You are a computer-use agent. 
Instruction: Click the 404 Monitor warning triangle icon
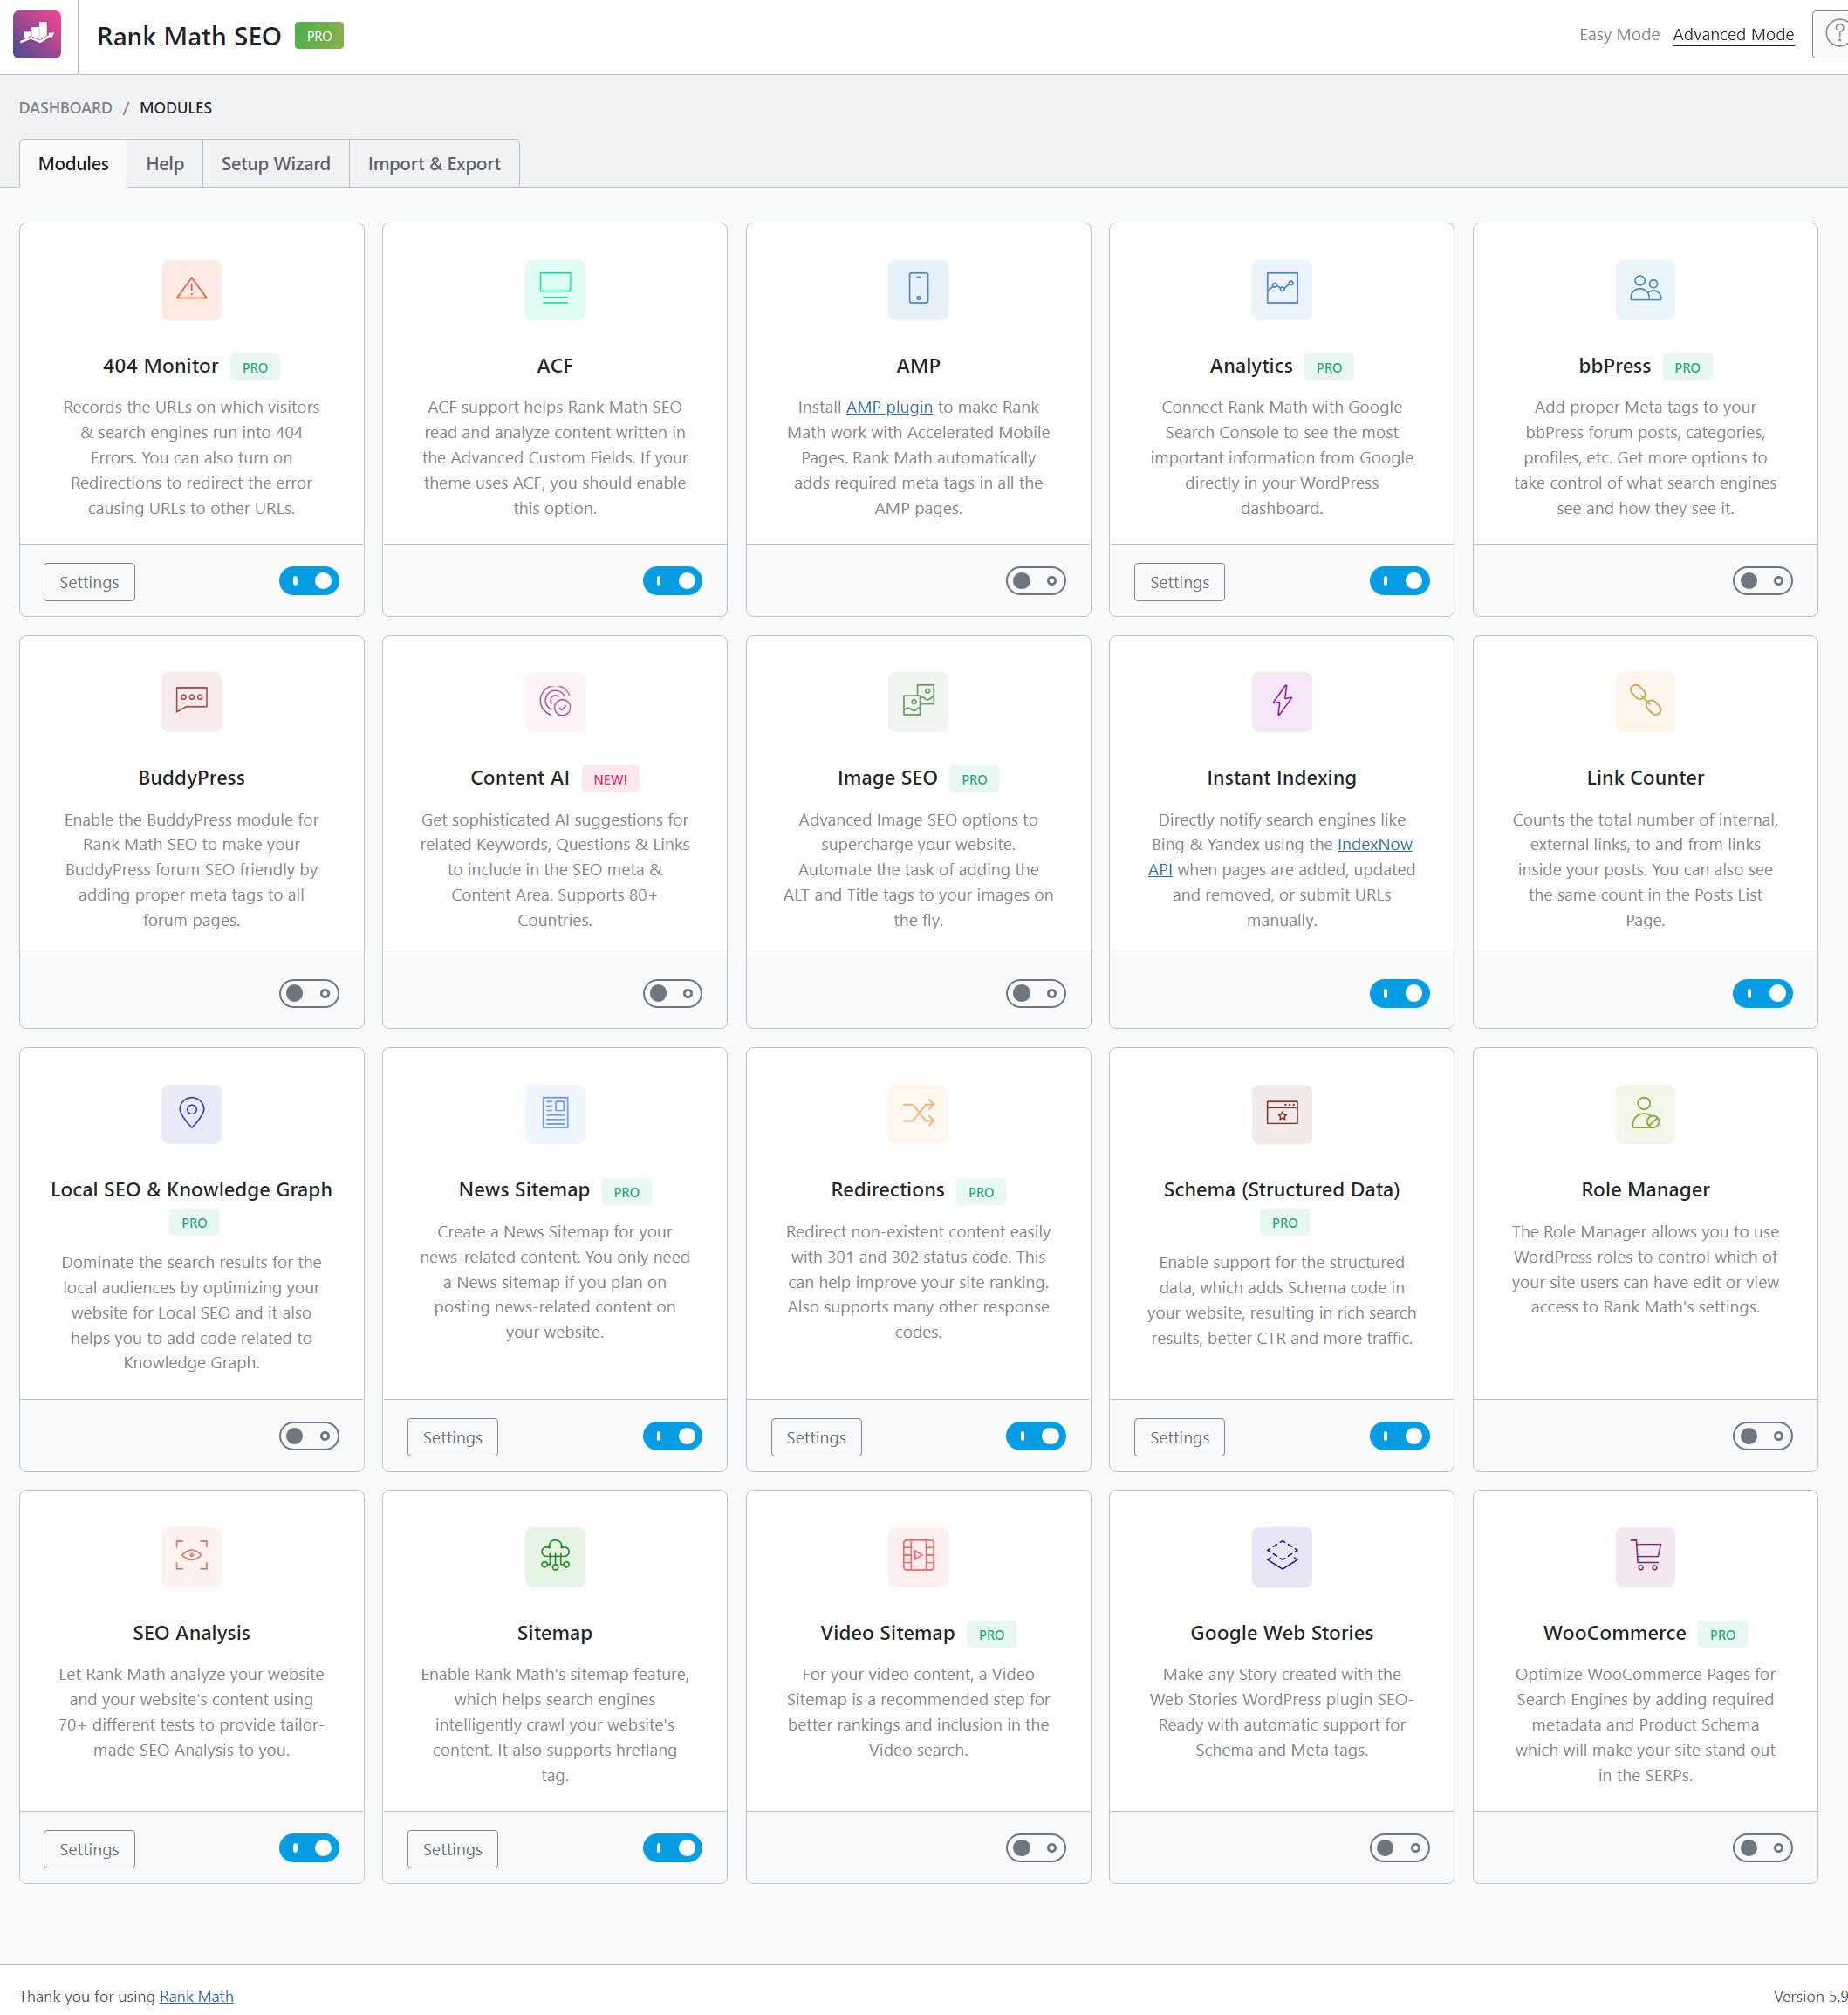click(x=191, y=289)
